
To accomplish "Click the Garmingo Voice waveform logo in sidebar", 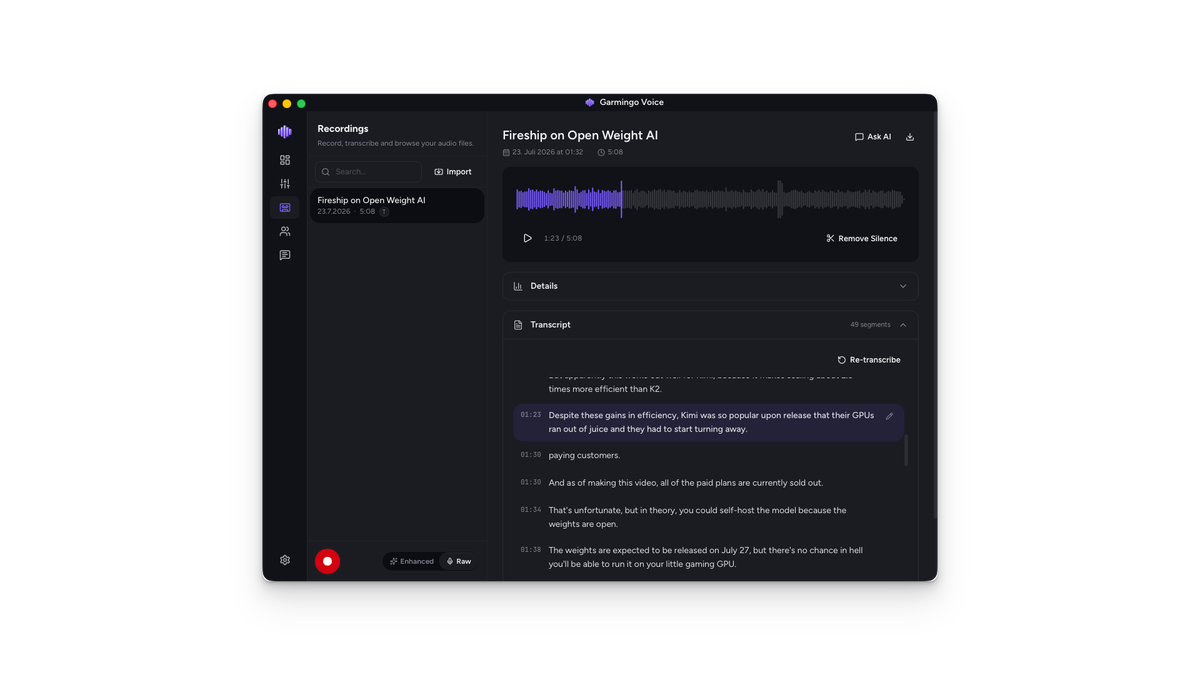I will (x=285, y=132).
